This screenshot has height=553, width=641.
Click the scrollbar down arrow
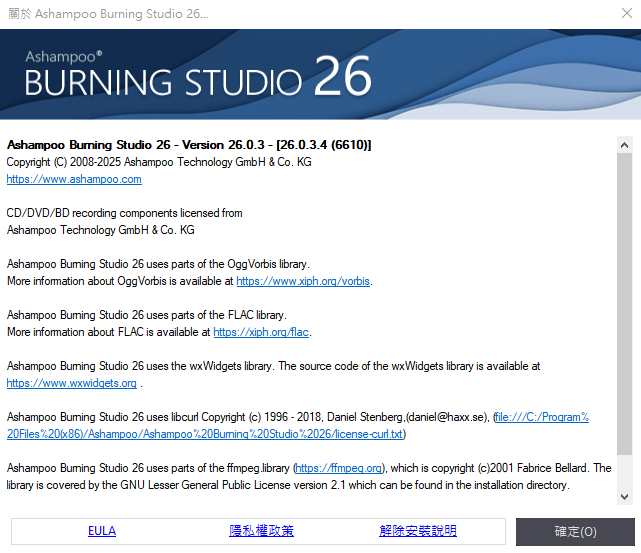coord(624,497)
